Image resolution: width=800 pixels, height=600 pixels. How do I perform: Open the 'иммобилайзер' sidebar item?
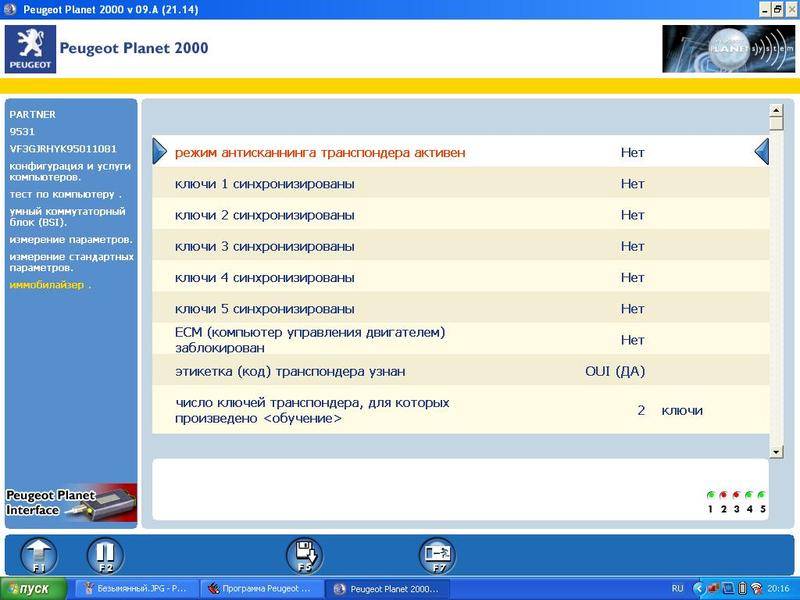49,285
